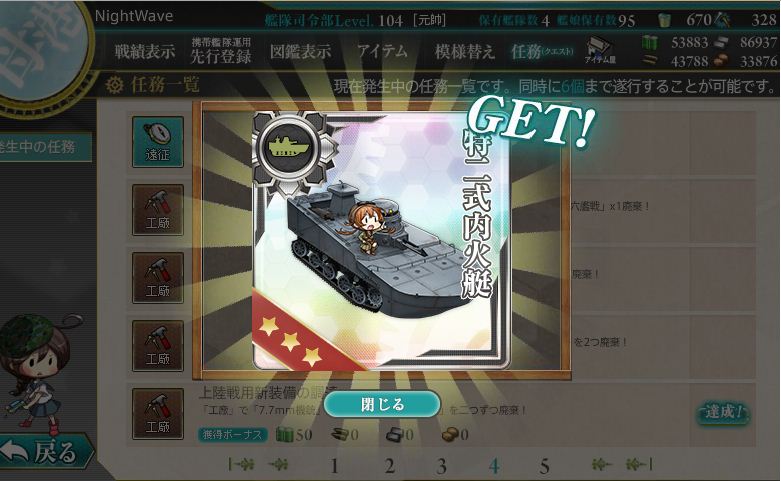
Task: Select the bottom 工廠 hammer icon
Action: [x=158, y=414]
